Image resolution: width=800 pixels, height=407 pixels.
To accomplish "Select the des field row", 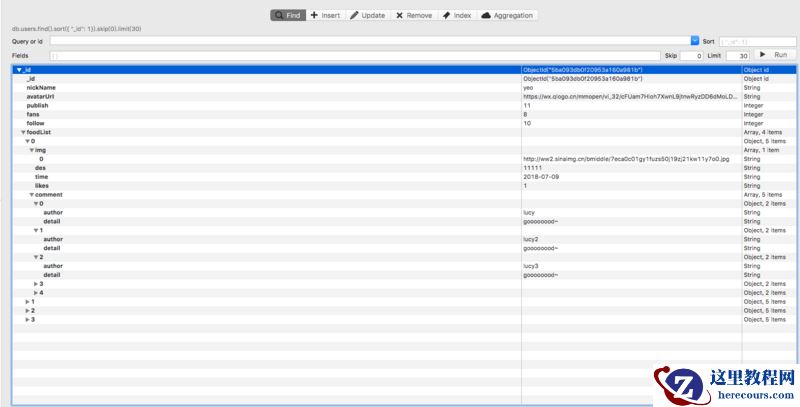I will click(404, 168).
